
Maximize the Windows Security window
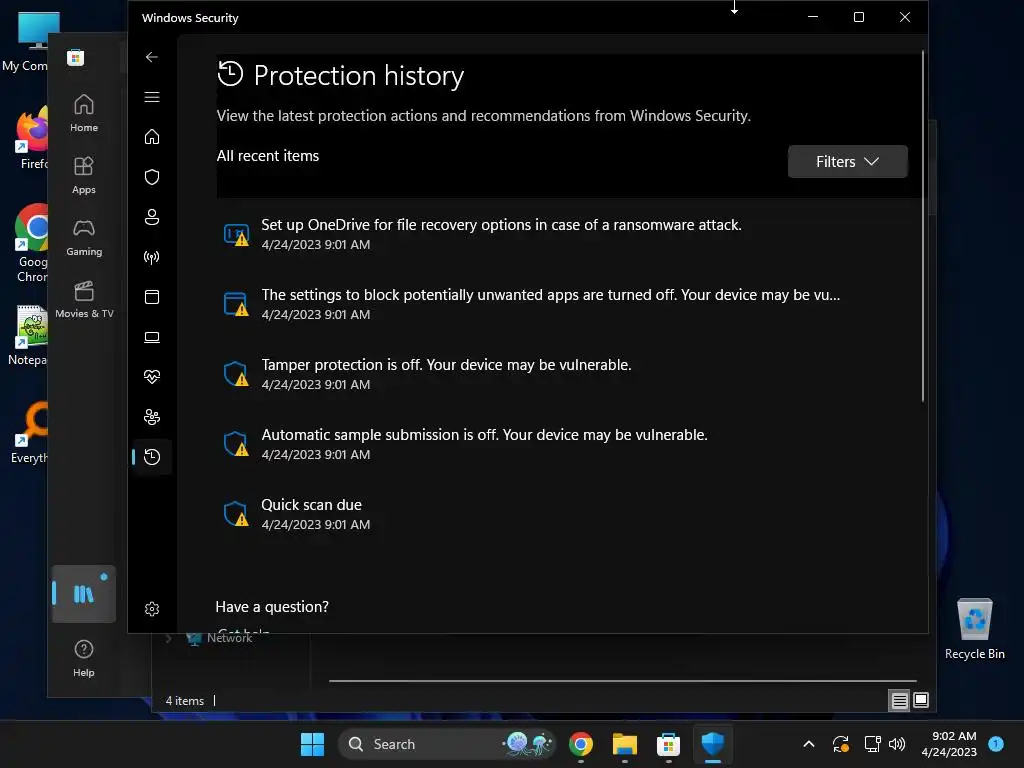coord(859,17)
